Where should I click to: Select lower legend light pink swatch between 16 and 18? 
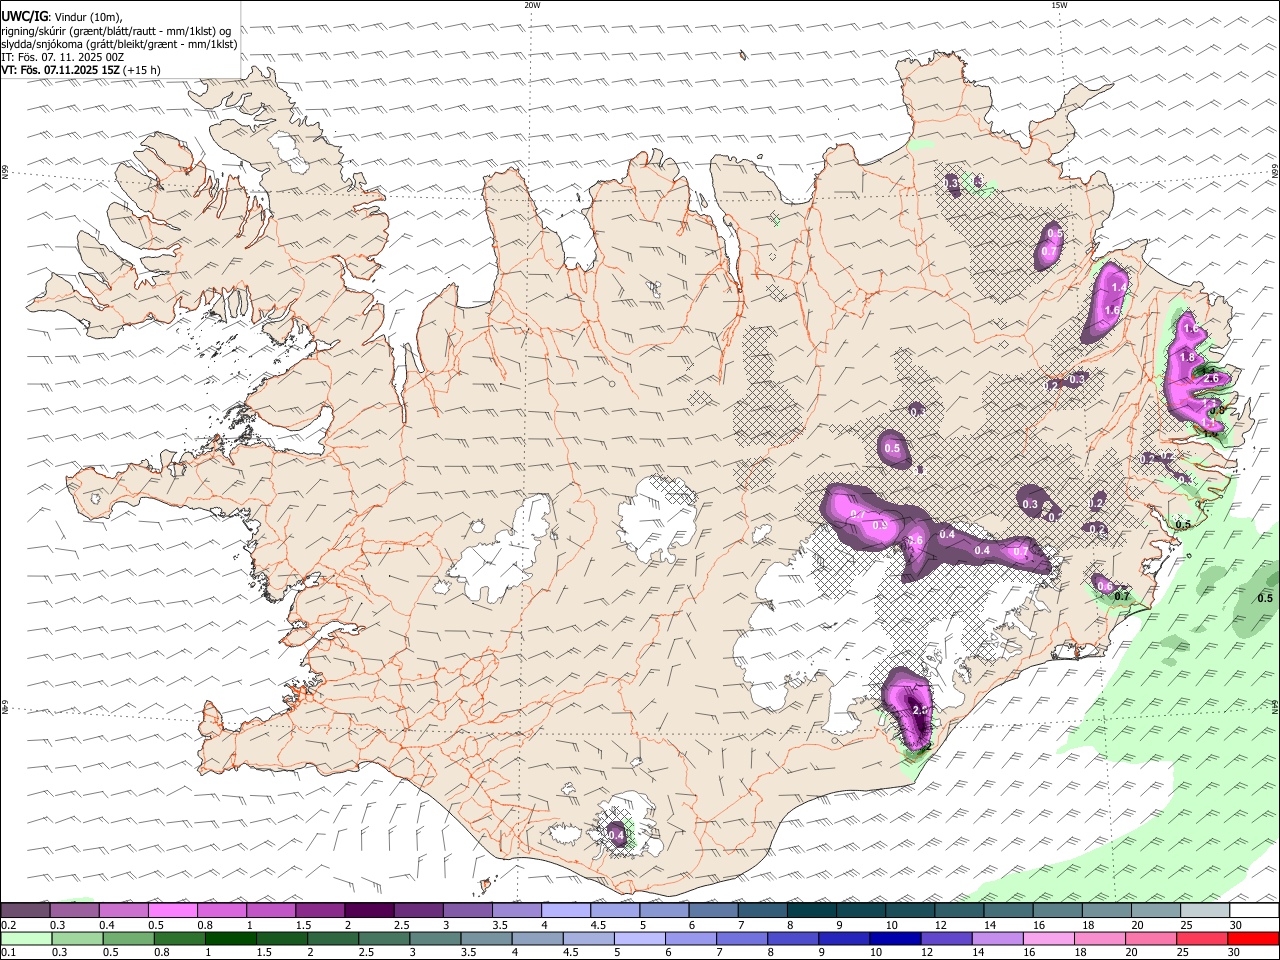click(x=1048, y=938)
